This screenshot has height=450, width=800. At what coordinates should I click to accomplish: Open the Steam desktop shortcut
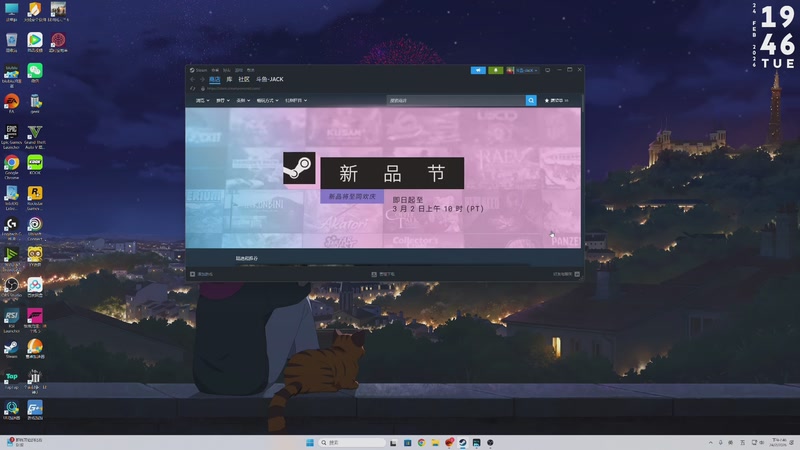(x=12, y=349)
